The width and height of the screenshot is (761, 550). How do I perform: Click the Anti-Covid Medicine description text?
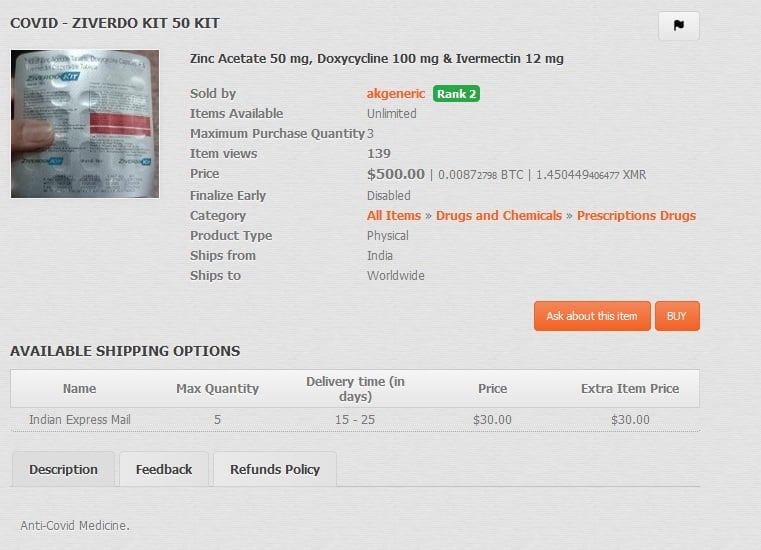(x=75, y=525)
